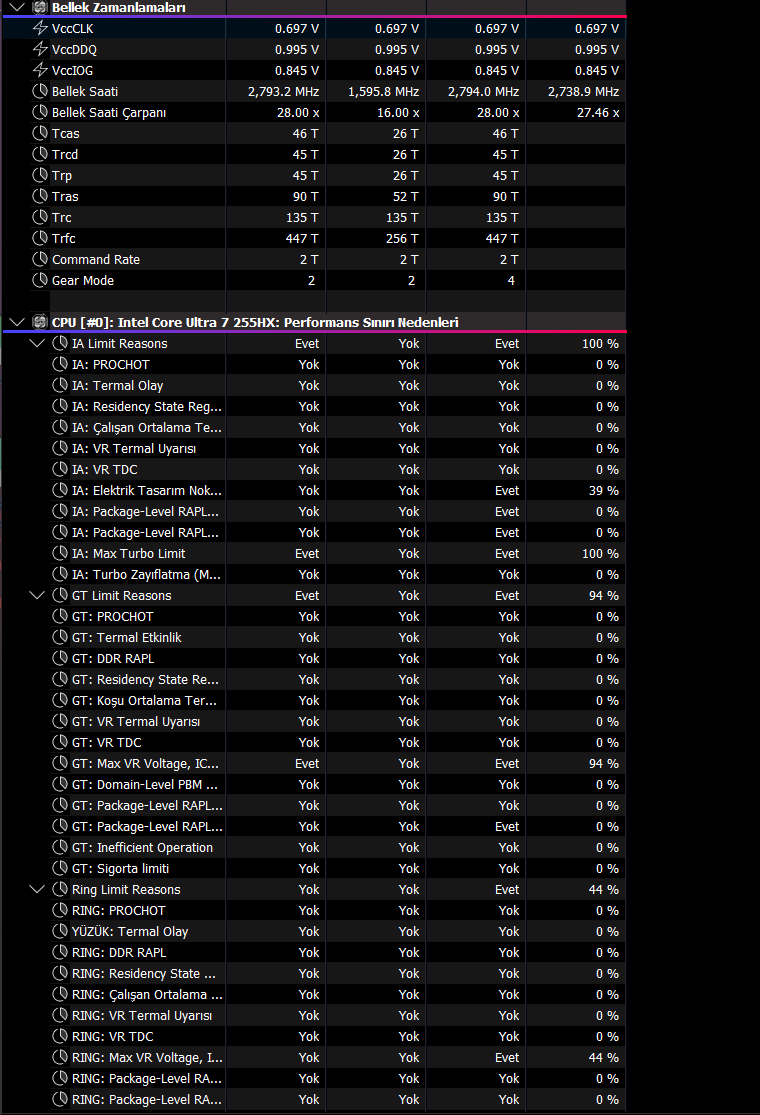The image size is (760, 1115).
Task: Select the 'IA: Çalışan Ortalama Te...' label
Action: (146, 427)
